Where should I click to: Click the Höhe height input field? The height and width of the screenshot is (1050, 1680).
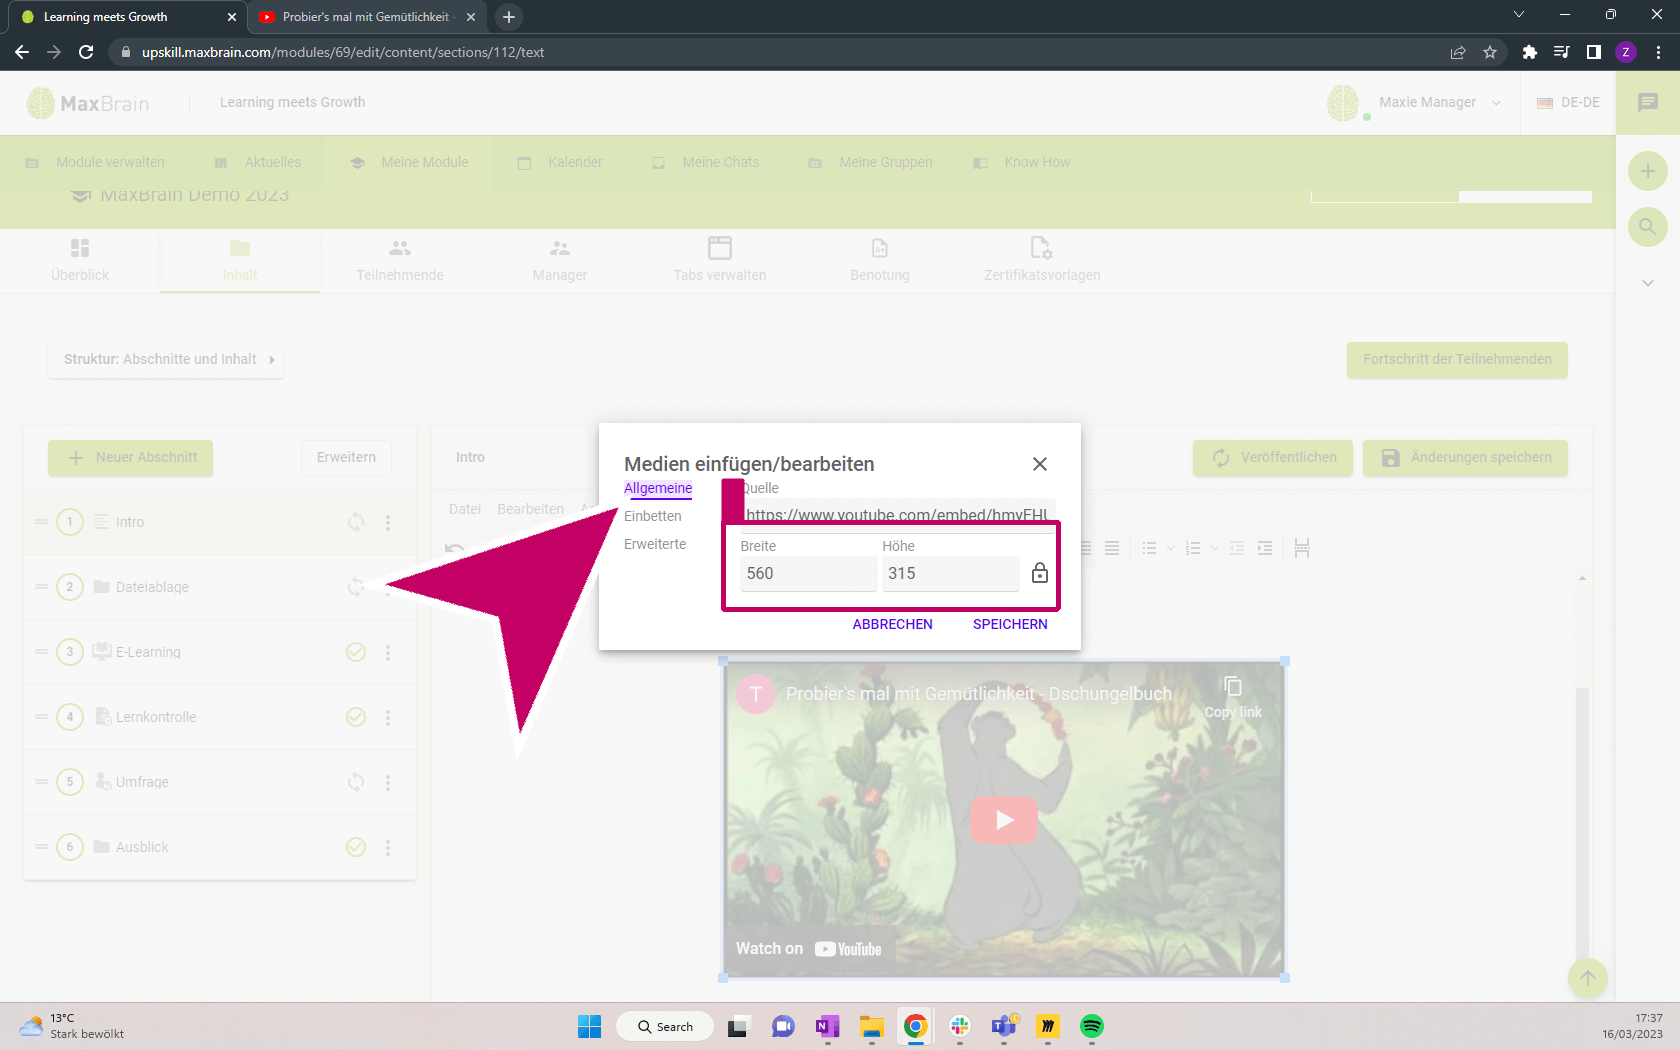pos(950,573)
